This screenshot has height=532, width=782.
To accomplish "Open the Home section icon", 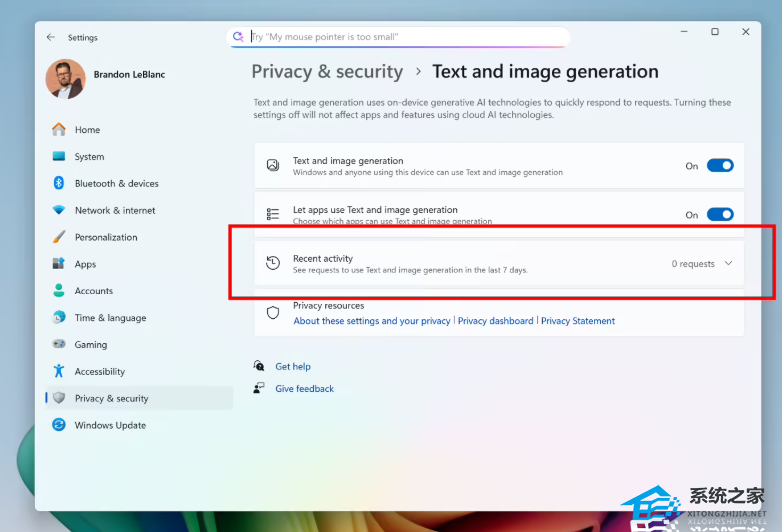I will 59,130.
